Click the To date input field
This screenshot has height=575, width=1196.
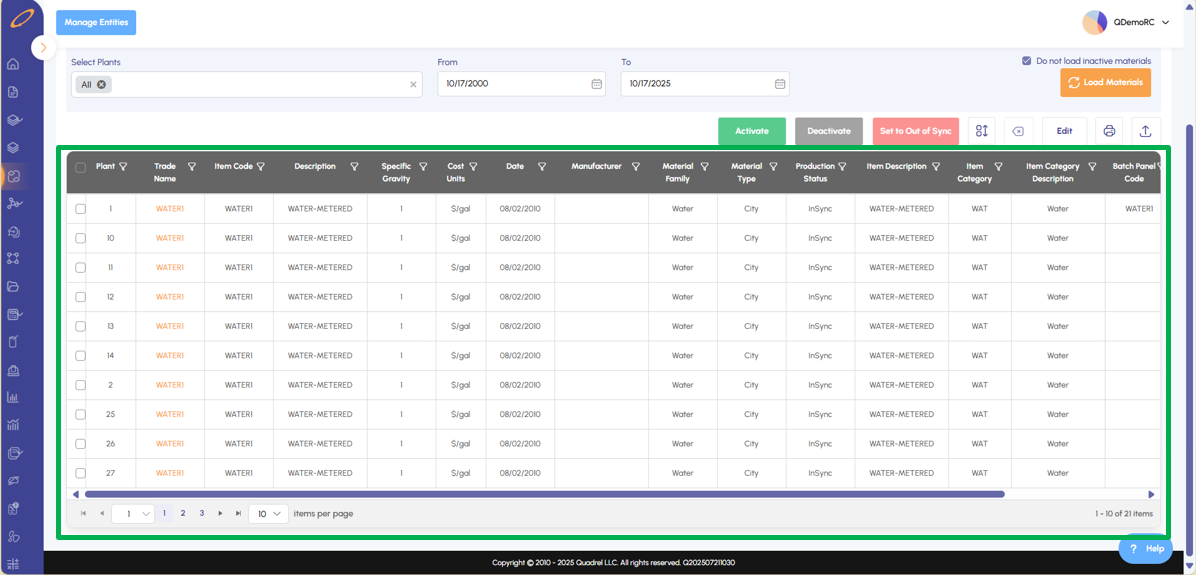click(695, 84)
